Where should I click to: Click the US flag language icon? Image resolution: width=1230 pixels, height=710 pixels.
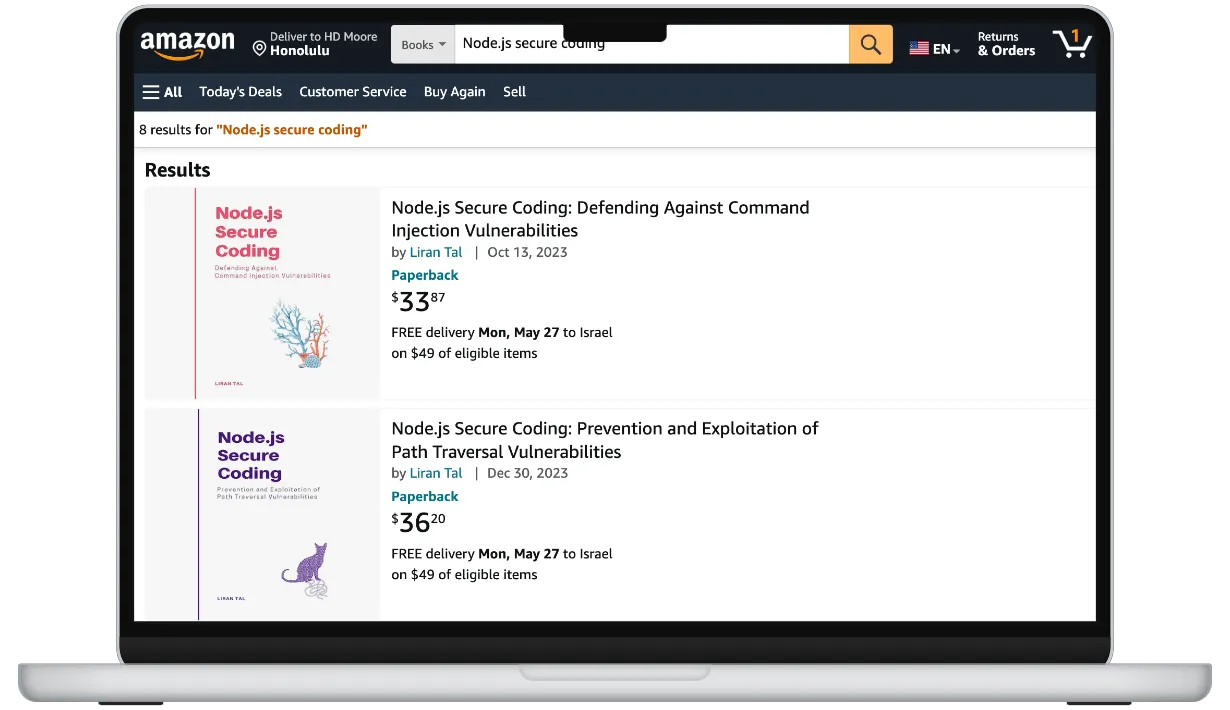[918, 46]
